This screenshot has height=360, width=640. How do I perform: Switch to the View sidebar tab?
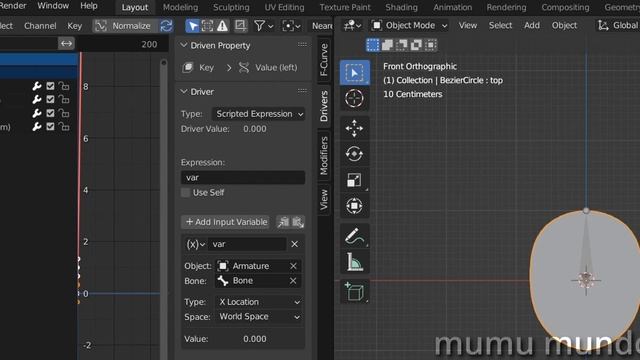click(324, 200)
